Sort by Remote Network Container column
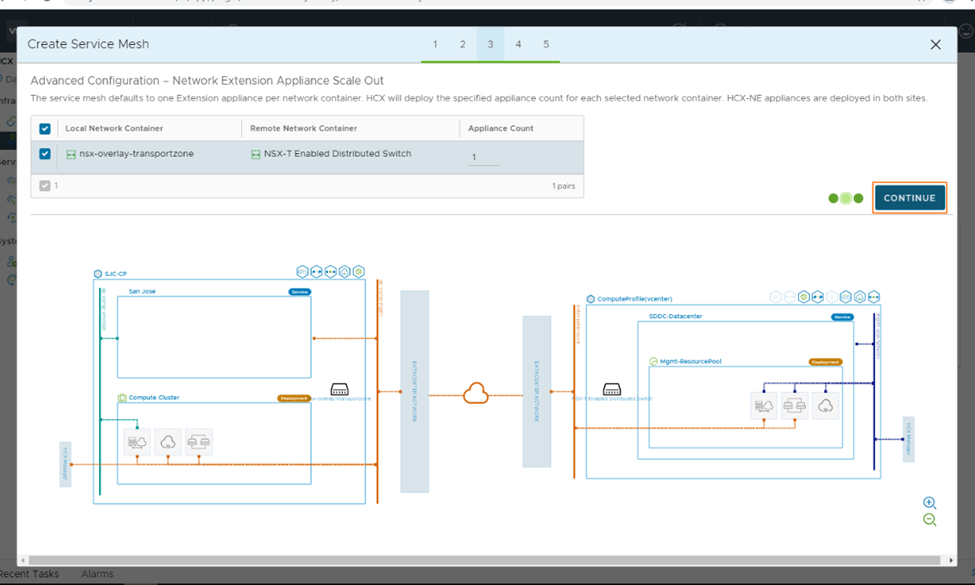The height and width of the screenshot is (585, 975). (303, 129)
